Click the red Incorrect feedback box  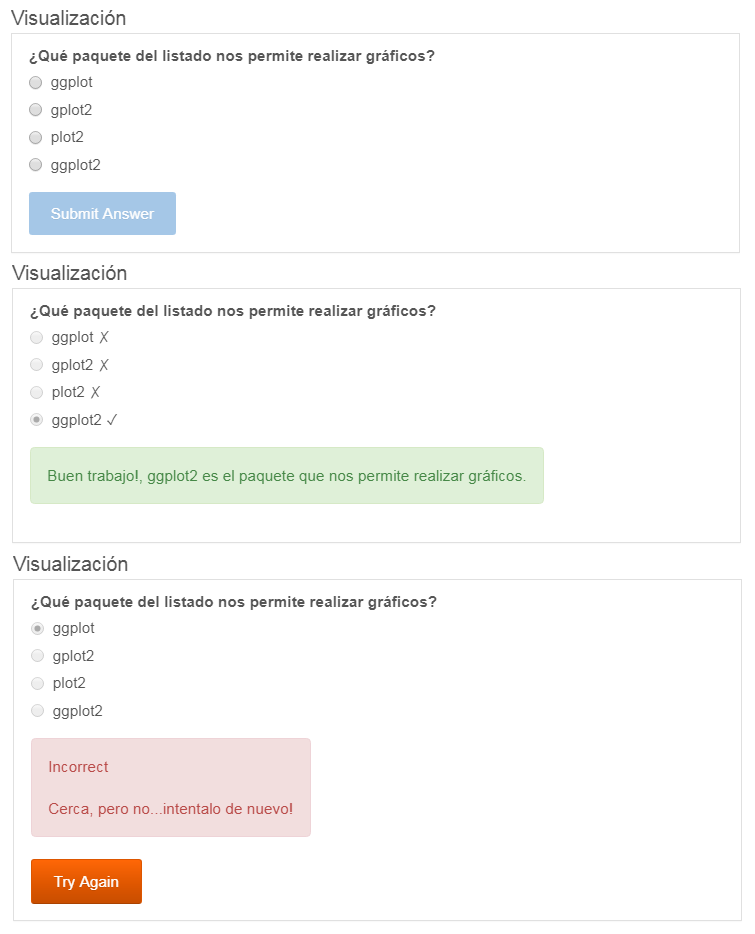pyautogui.click(x=171, y=787)
